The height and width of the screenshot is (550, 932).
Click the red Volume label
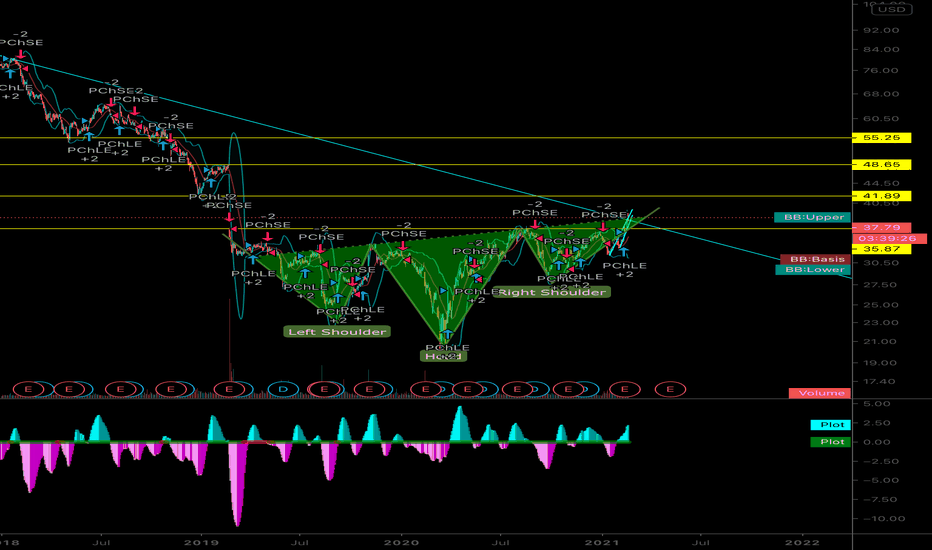pos(820,393)
